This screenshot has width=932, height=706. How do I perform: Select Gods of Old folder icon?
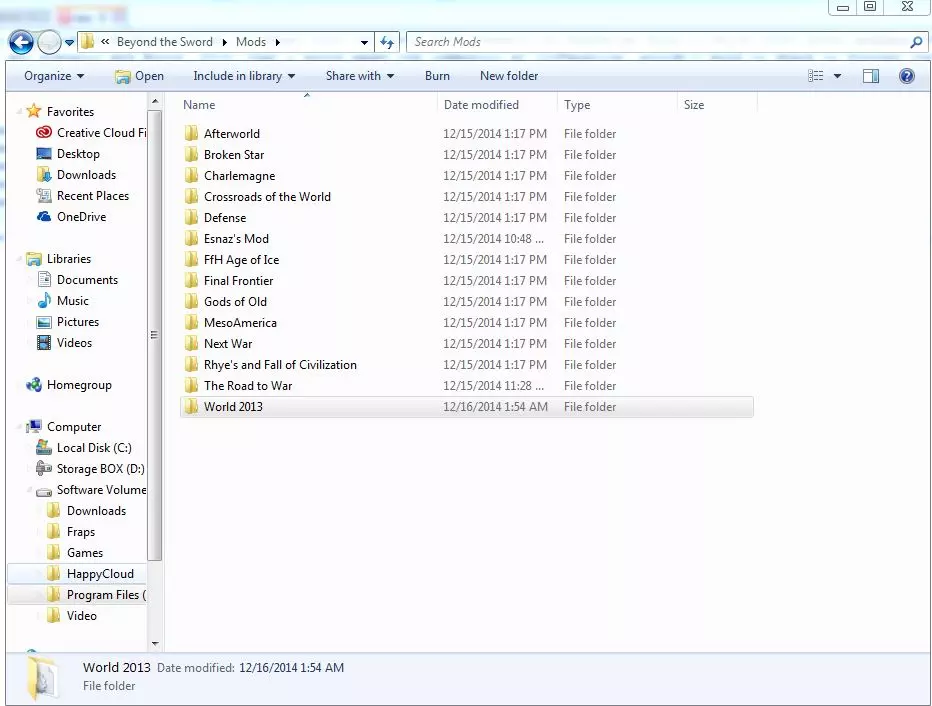[191, 302]
